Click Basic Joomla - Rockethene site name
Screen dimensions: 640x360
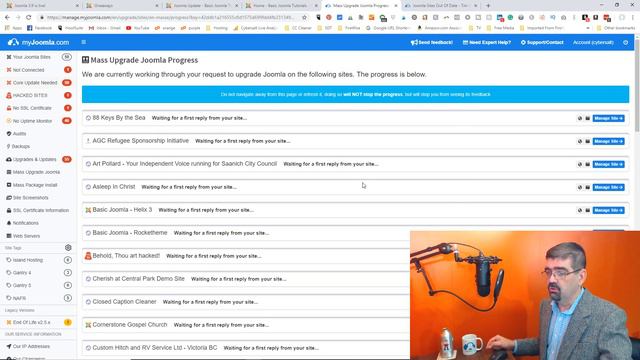click(x=130, y=233)
